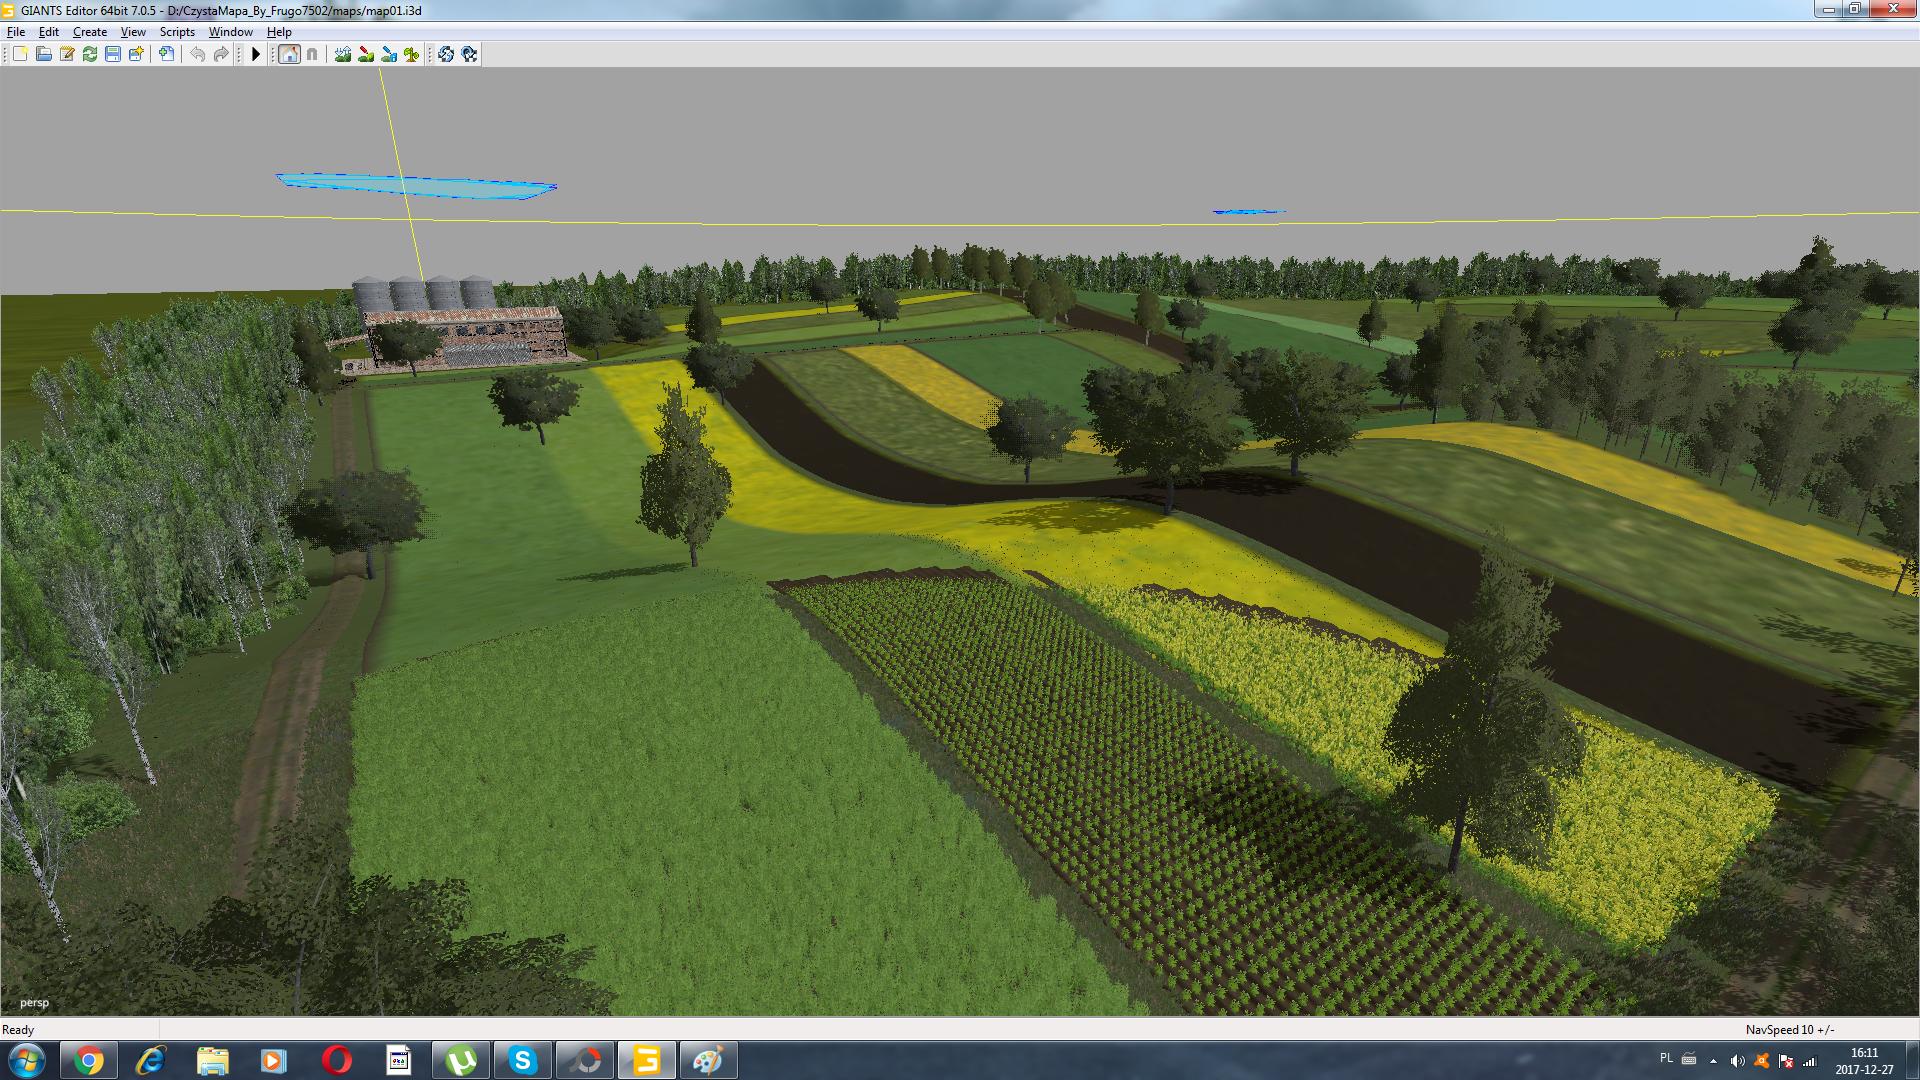This screenshot has width=1920, height=1080.
Task: Open the Scripts menu
Action: (177, 32)
